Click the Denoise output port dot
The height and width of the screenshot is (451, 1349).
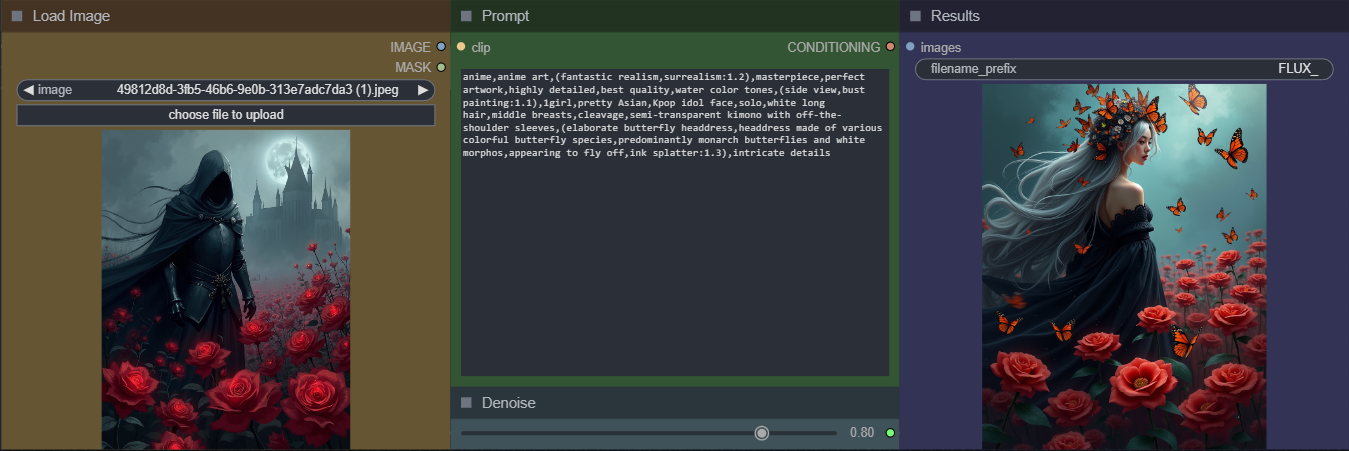890,433
